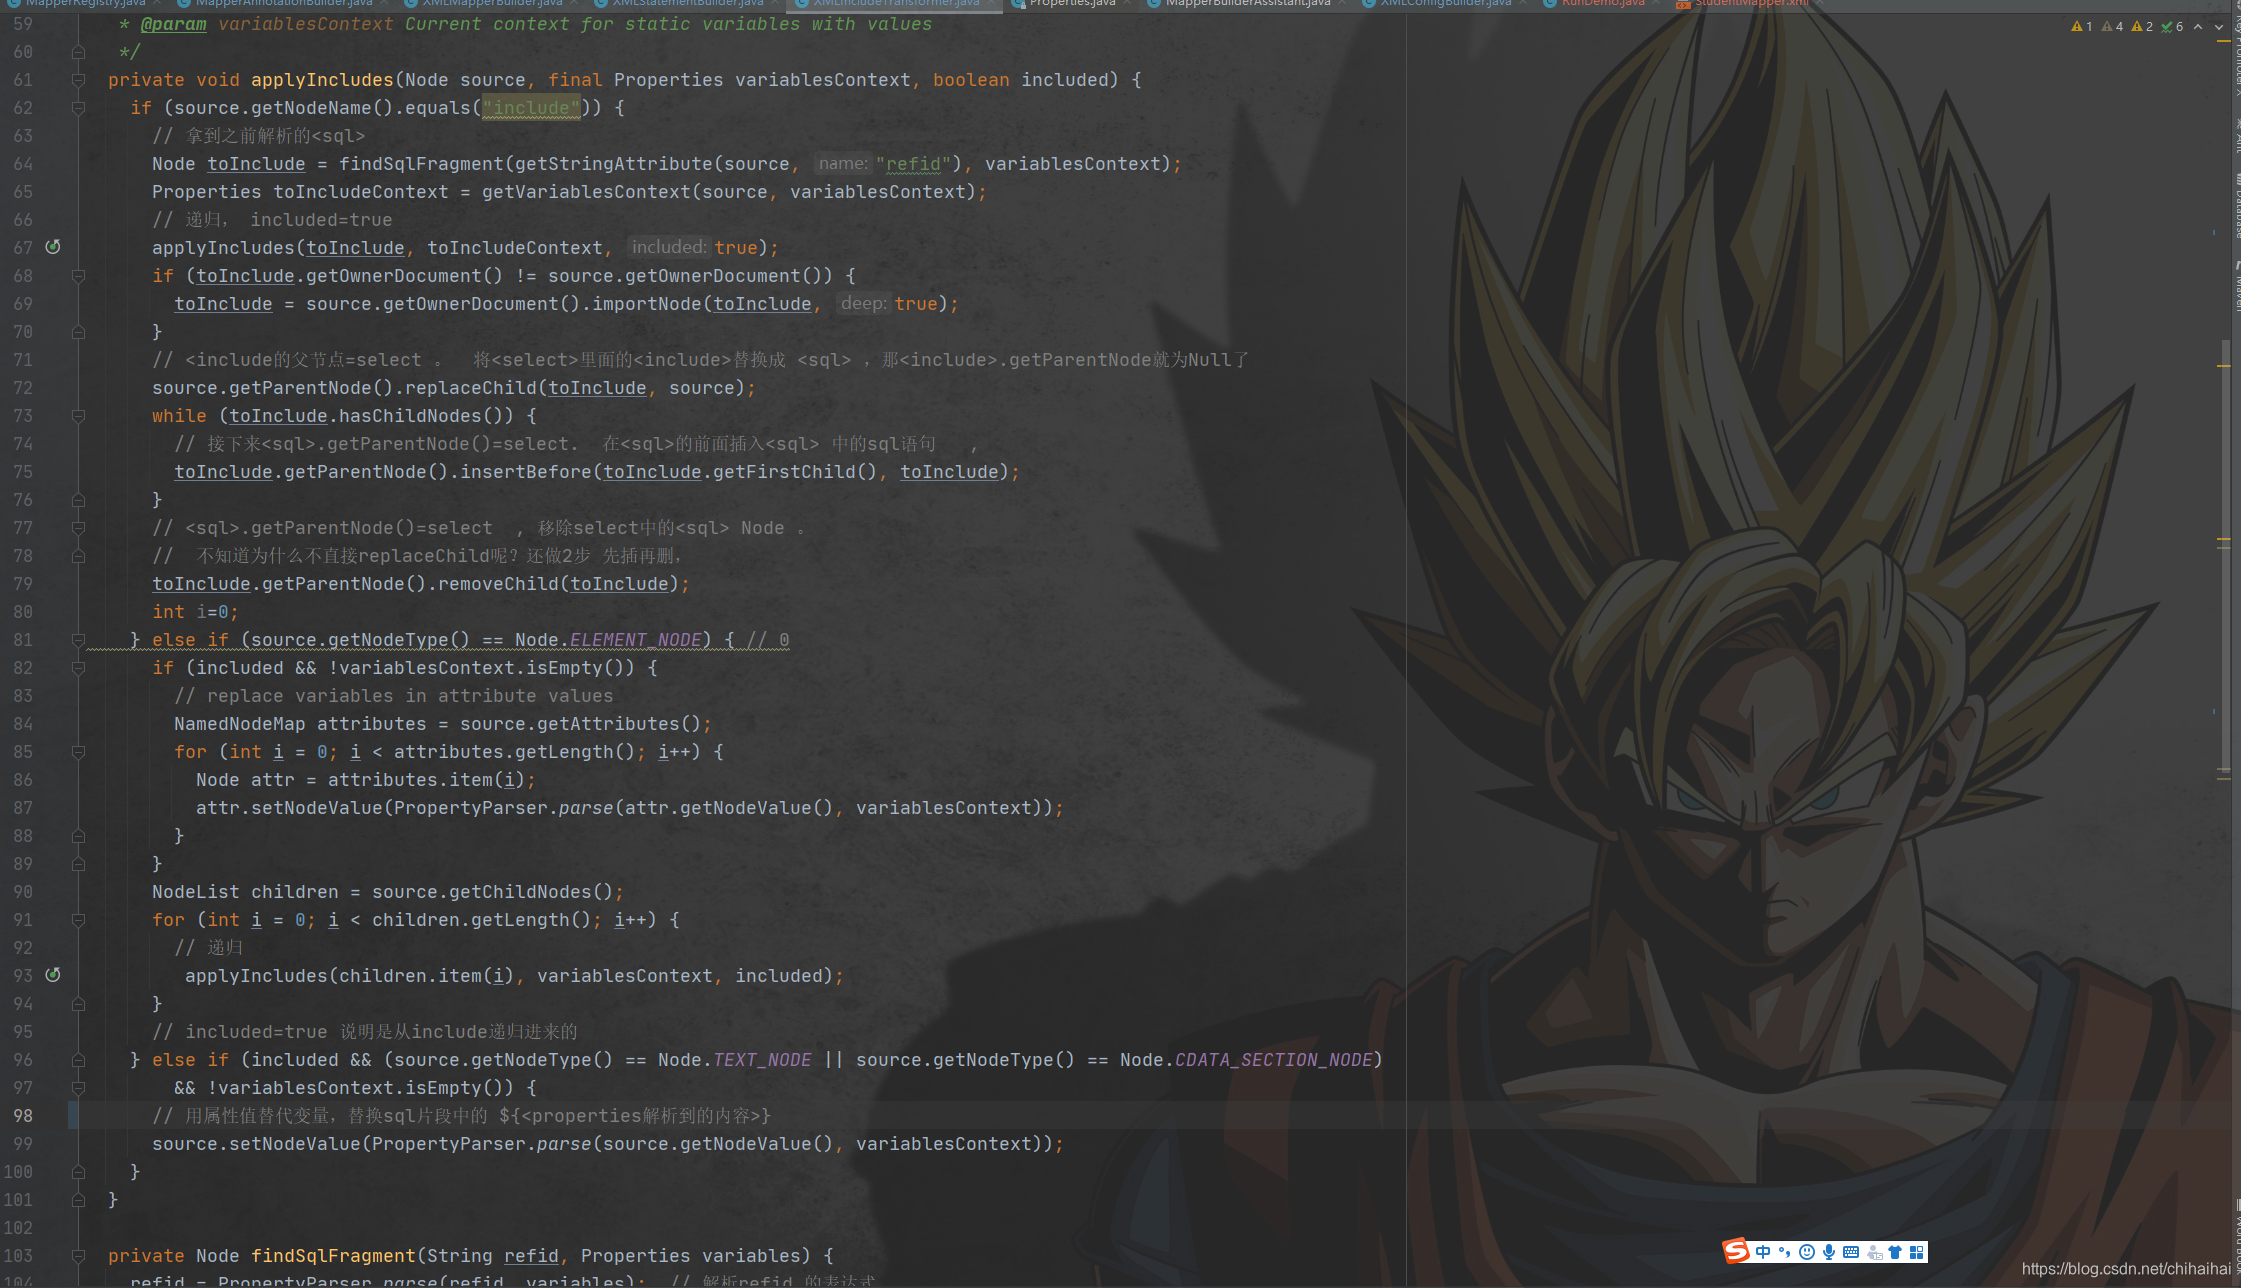The height and width of the screenshot is (1288, 2241).
Task: Click @param tag on line 59
Action: pos(173,24)
